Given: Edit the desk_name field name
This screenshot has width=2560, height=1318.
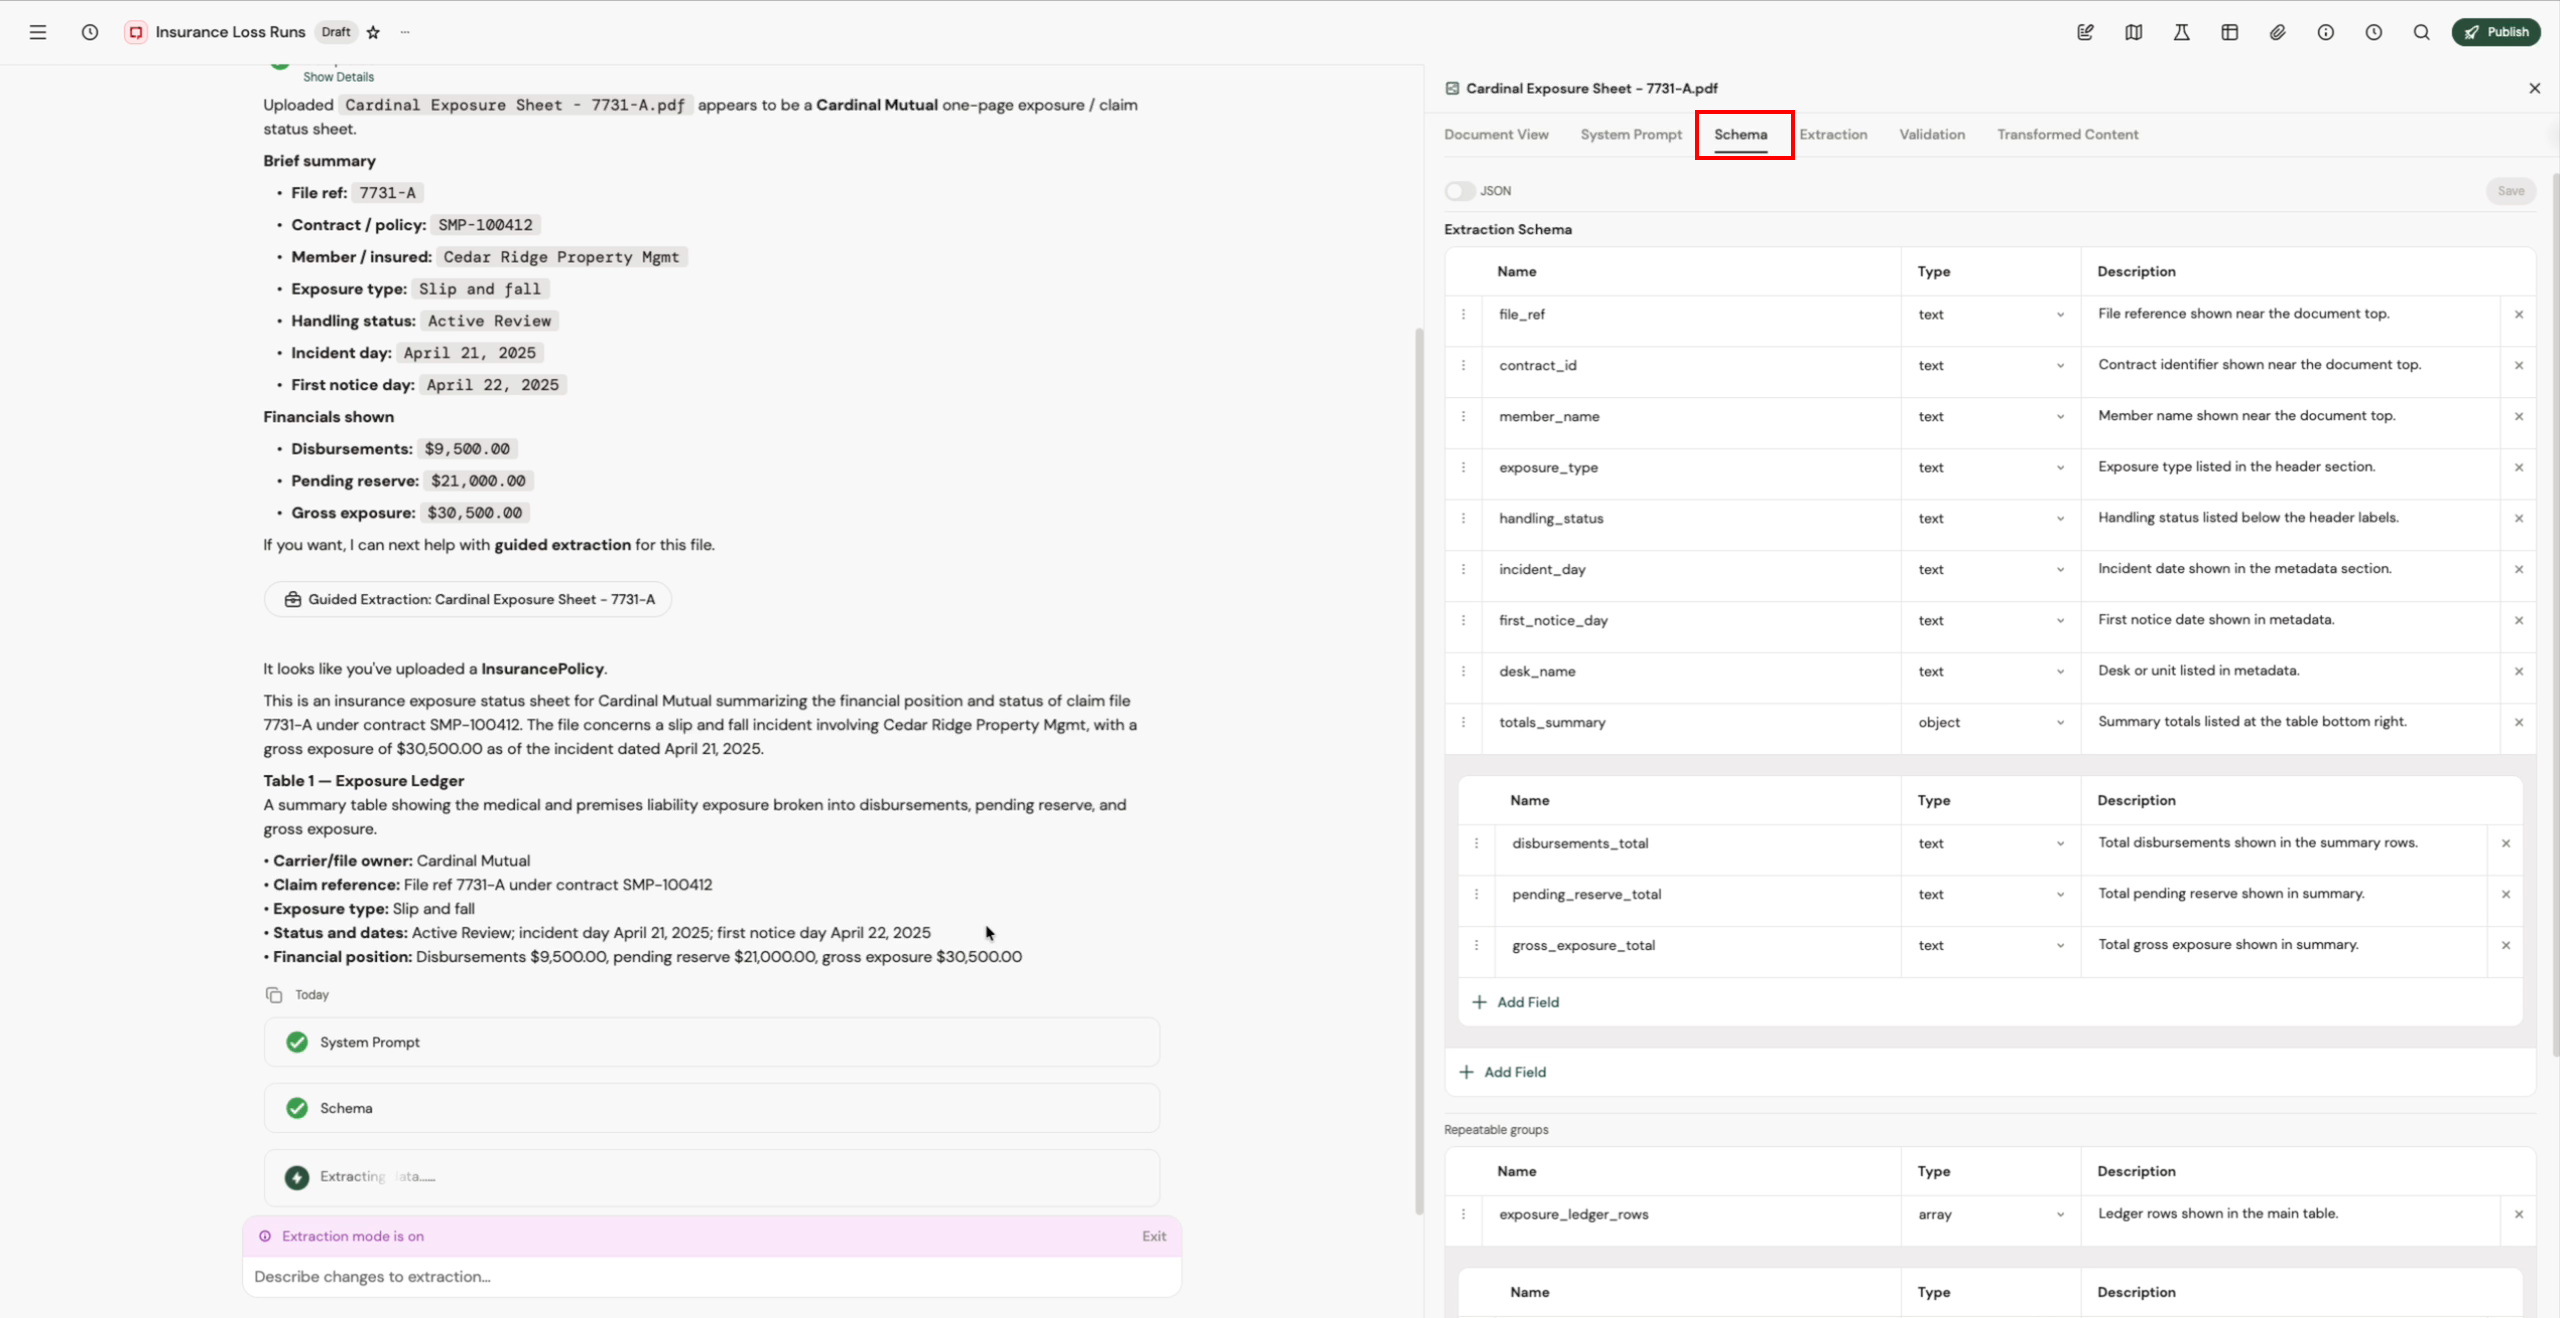Looking at the screenshot, I should point(1692,671).
